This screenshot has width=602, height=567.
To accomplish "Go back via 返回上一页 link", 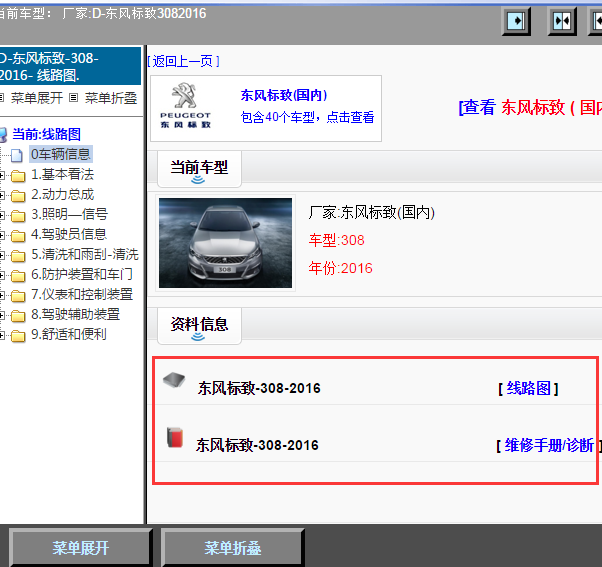I will click(183, 61).
